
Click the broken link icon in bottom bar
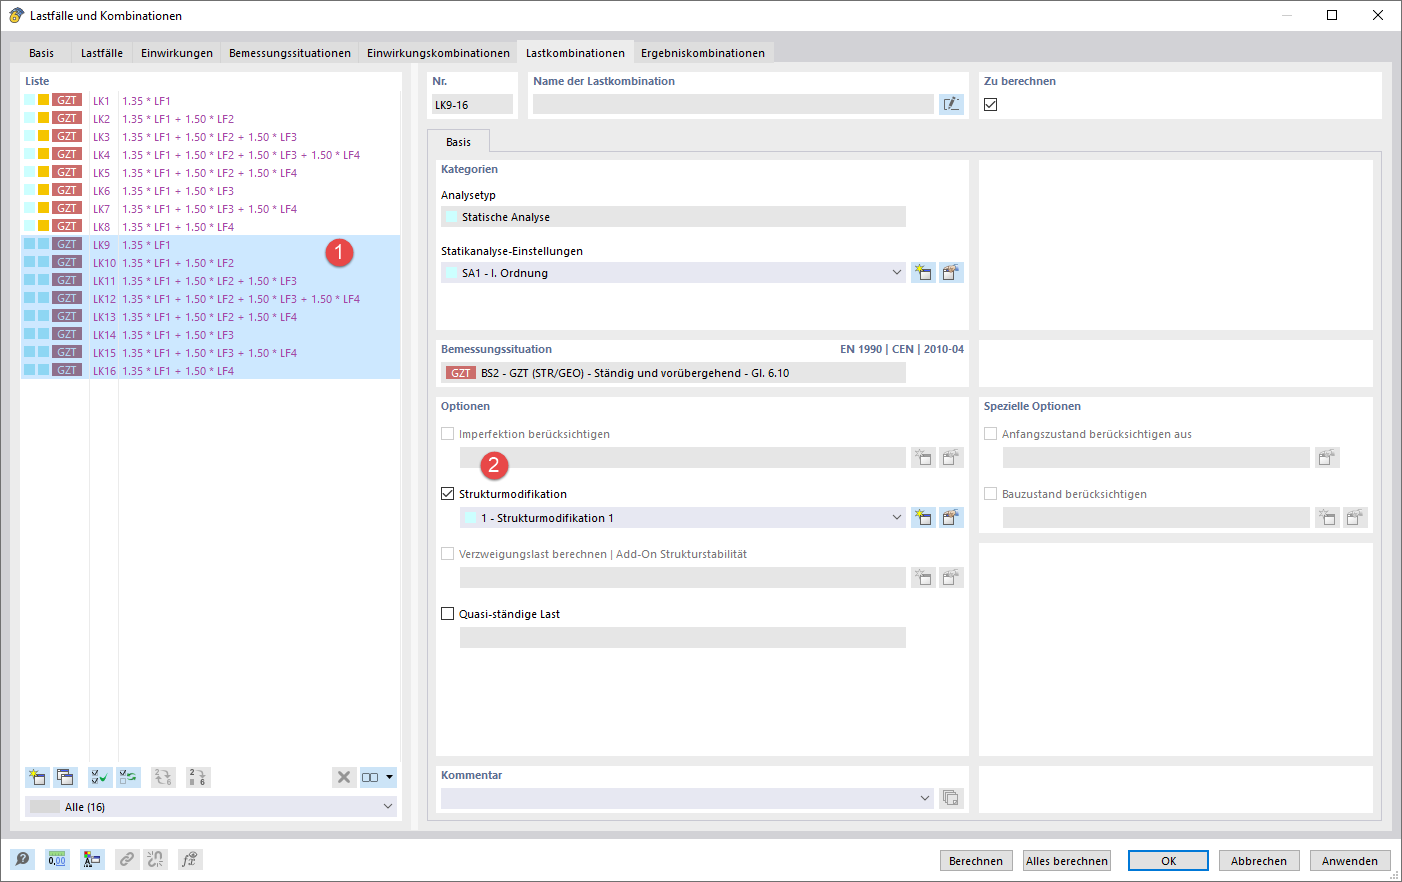click(155, 859)
